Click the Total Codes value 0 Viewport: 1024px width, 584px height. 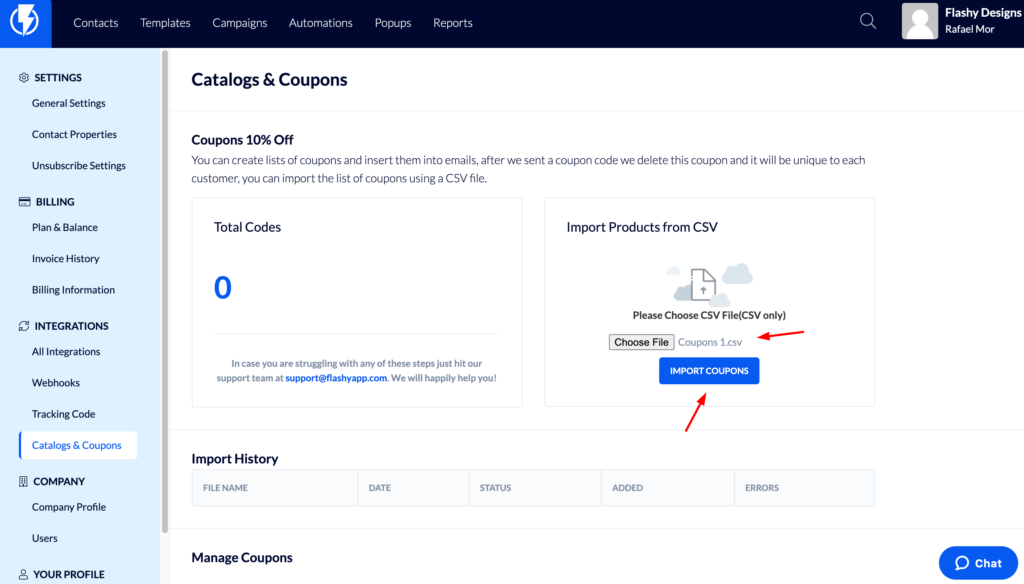point(223,287)
